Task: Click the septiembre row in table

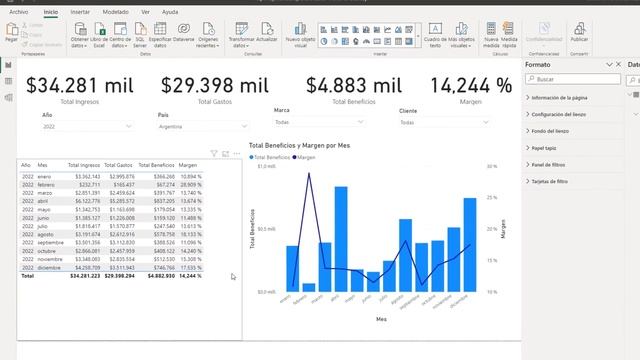Action: 111,242
